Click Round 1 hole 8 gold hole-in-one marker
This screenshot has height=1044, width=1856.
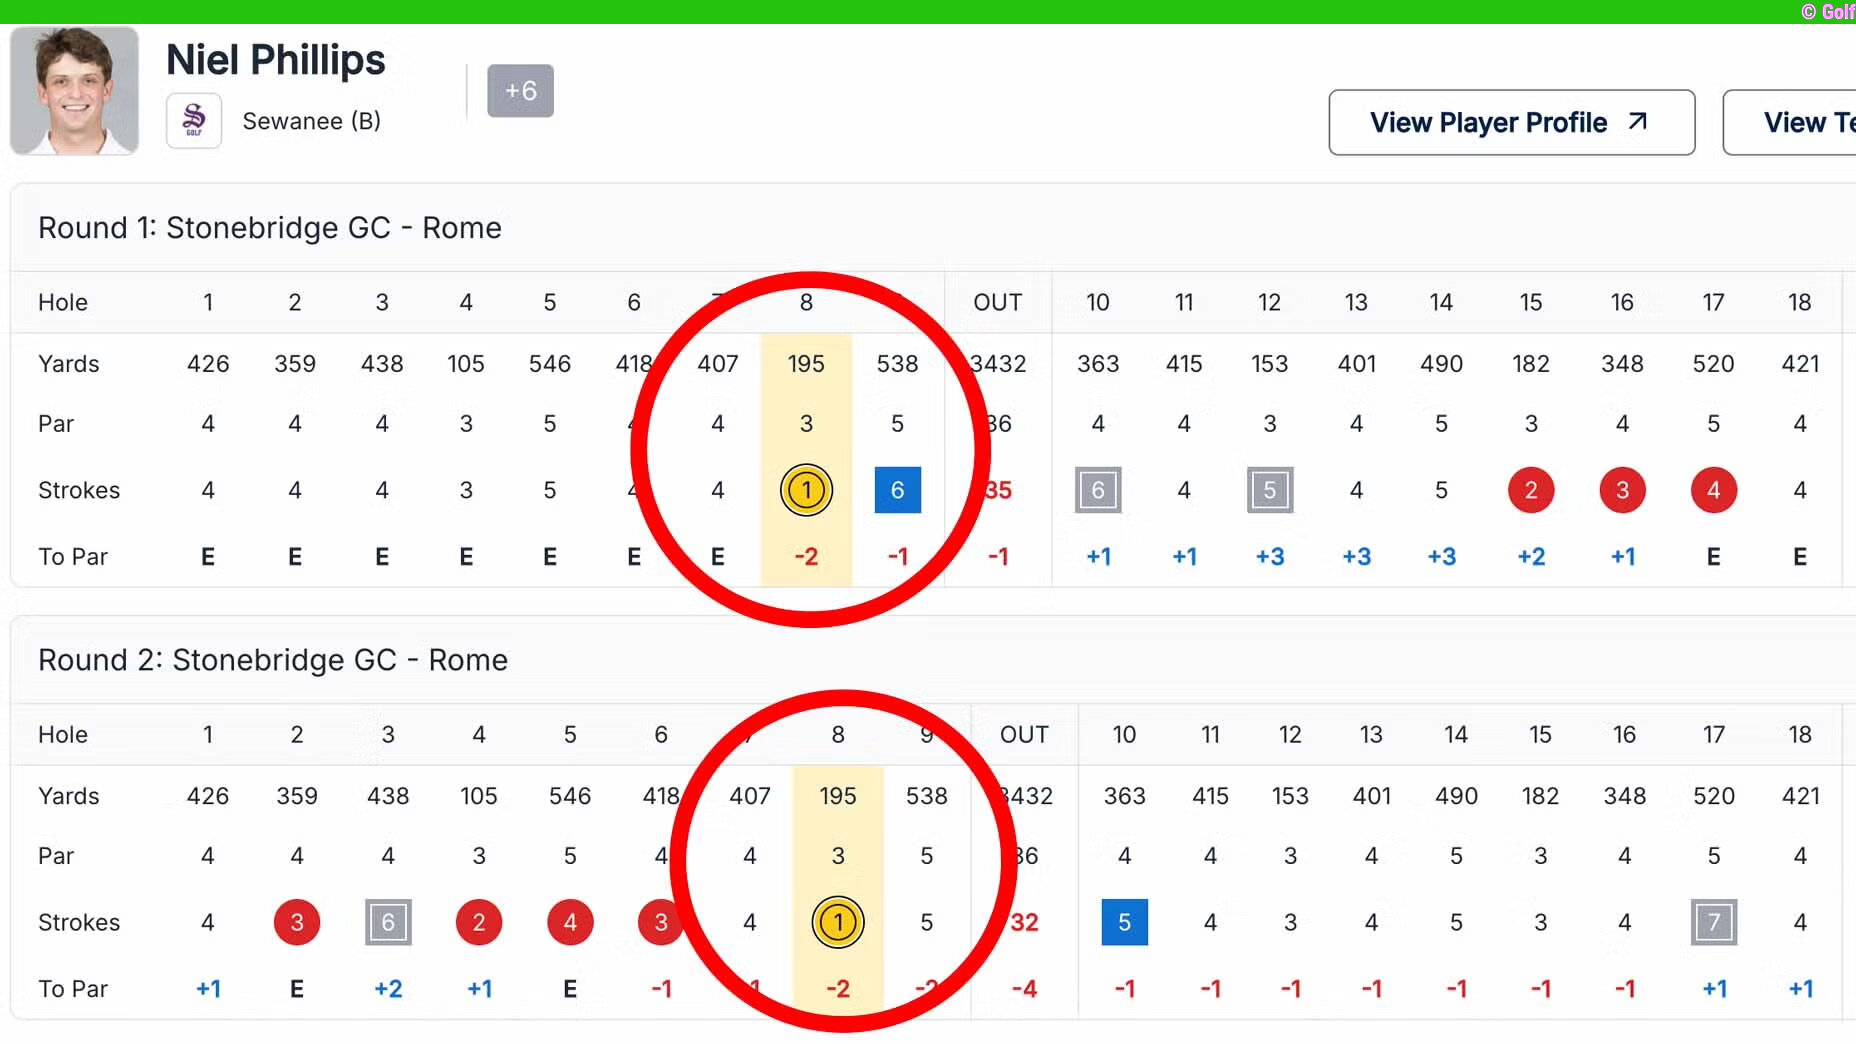[806, 490]
